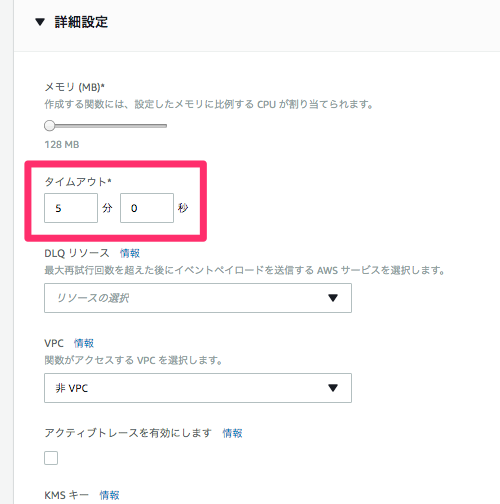
Task: Click the タイムアウト field label
Action: 78,182
